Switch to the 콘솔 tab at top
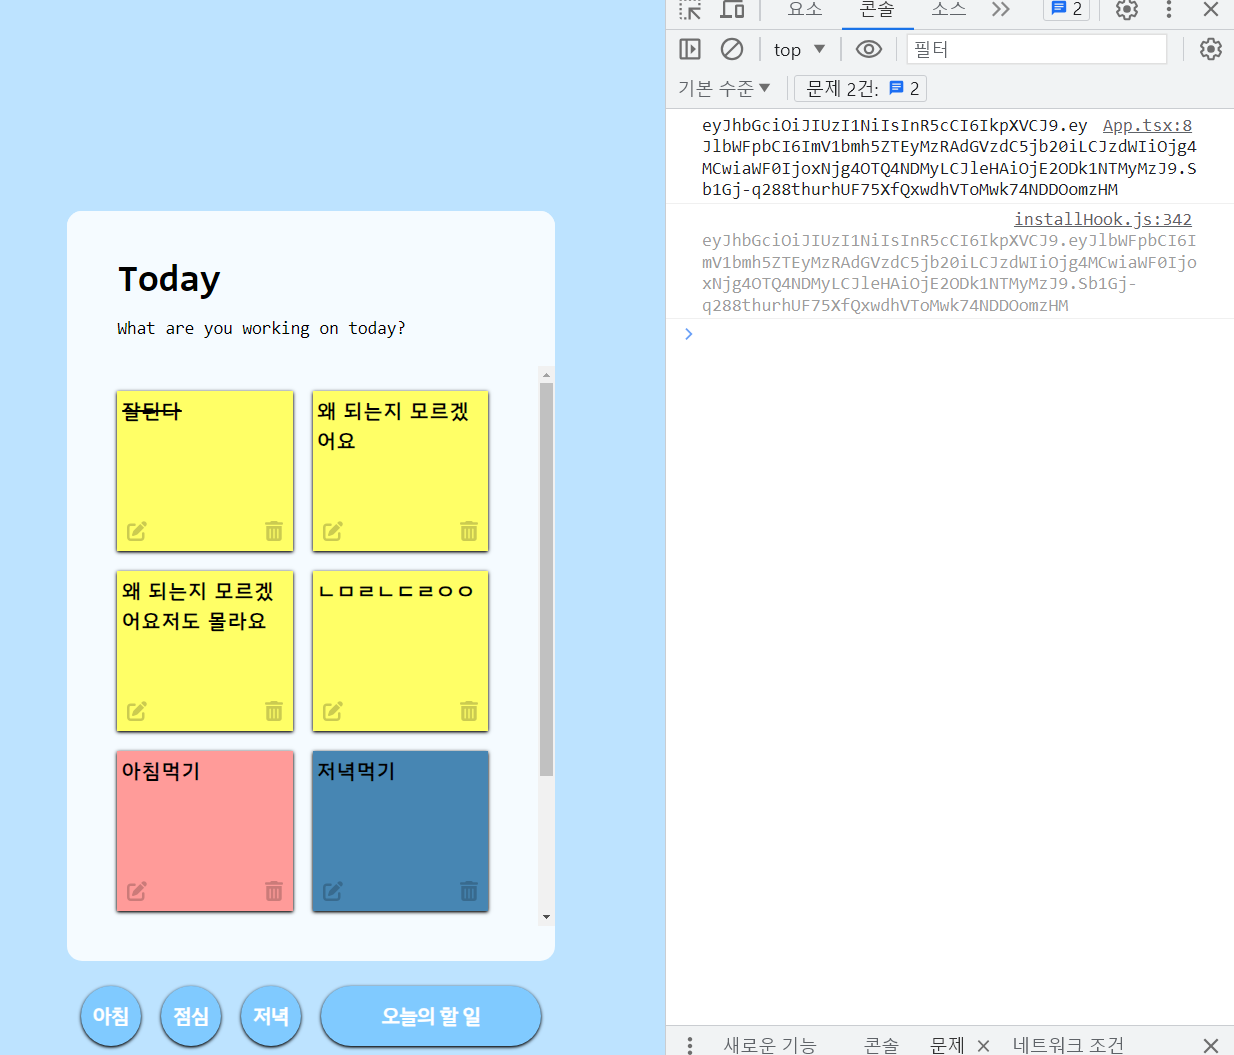This screenshot has height=1055, width=1234. 877,10
